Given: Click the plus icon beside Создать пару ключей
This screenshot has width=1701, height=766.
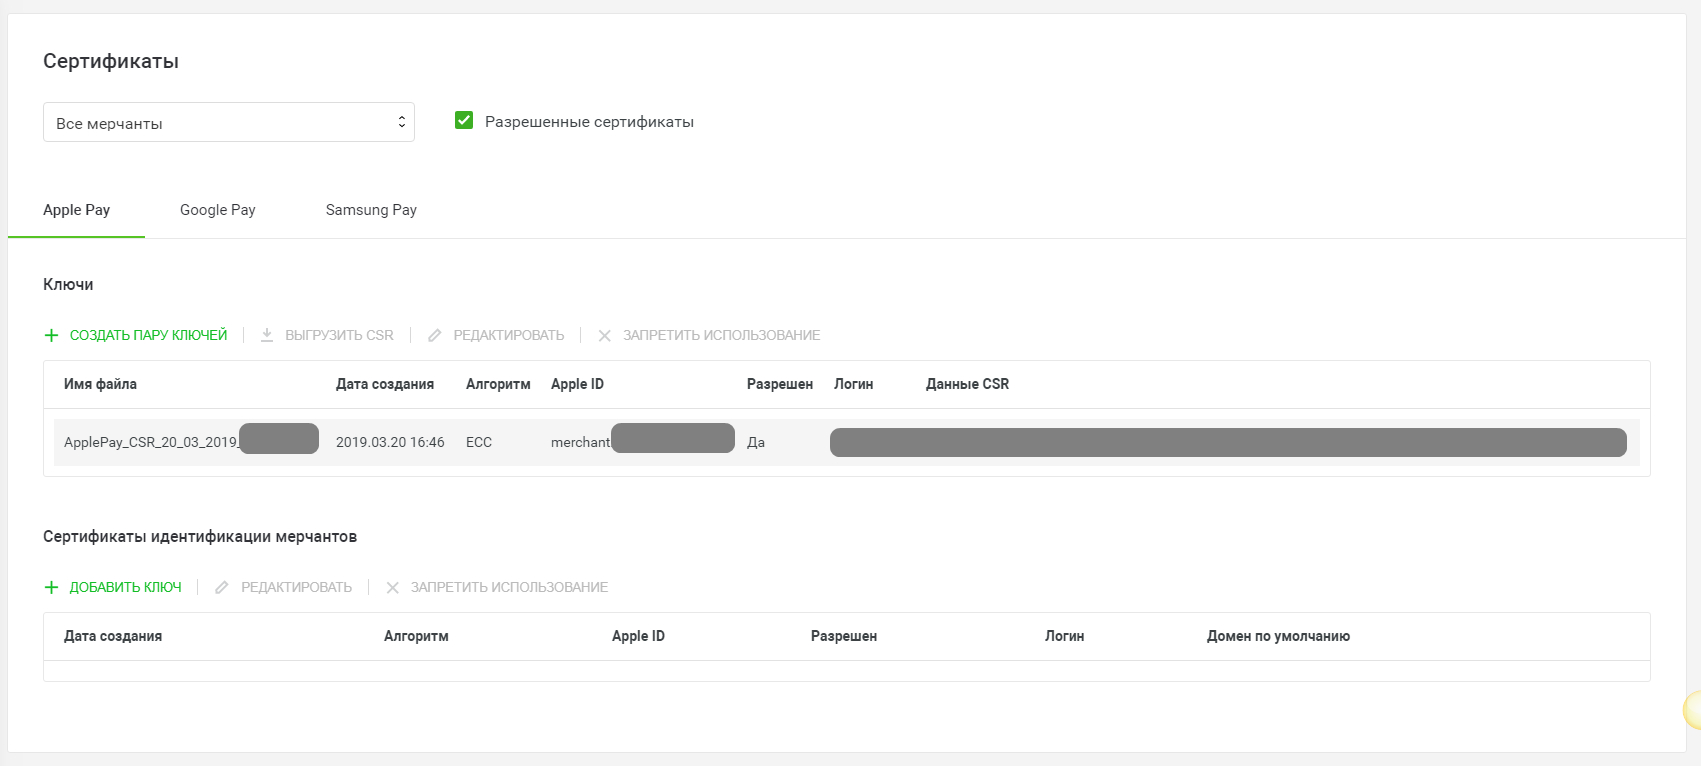Looking at the screenshot, I should tap(52, 335).
